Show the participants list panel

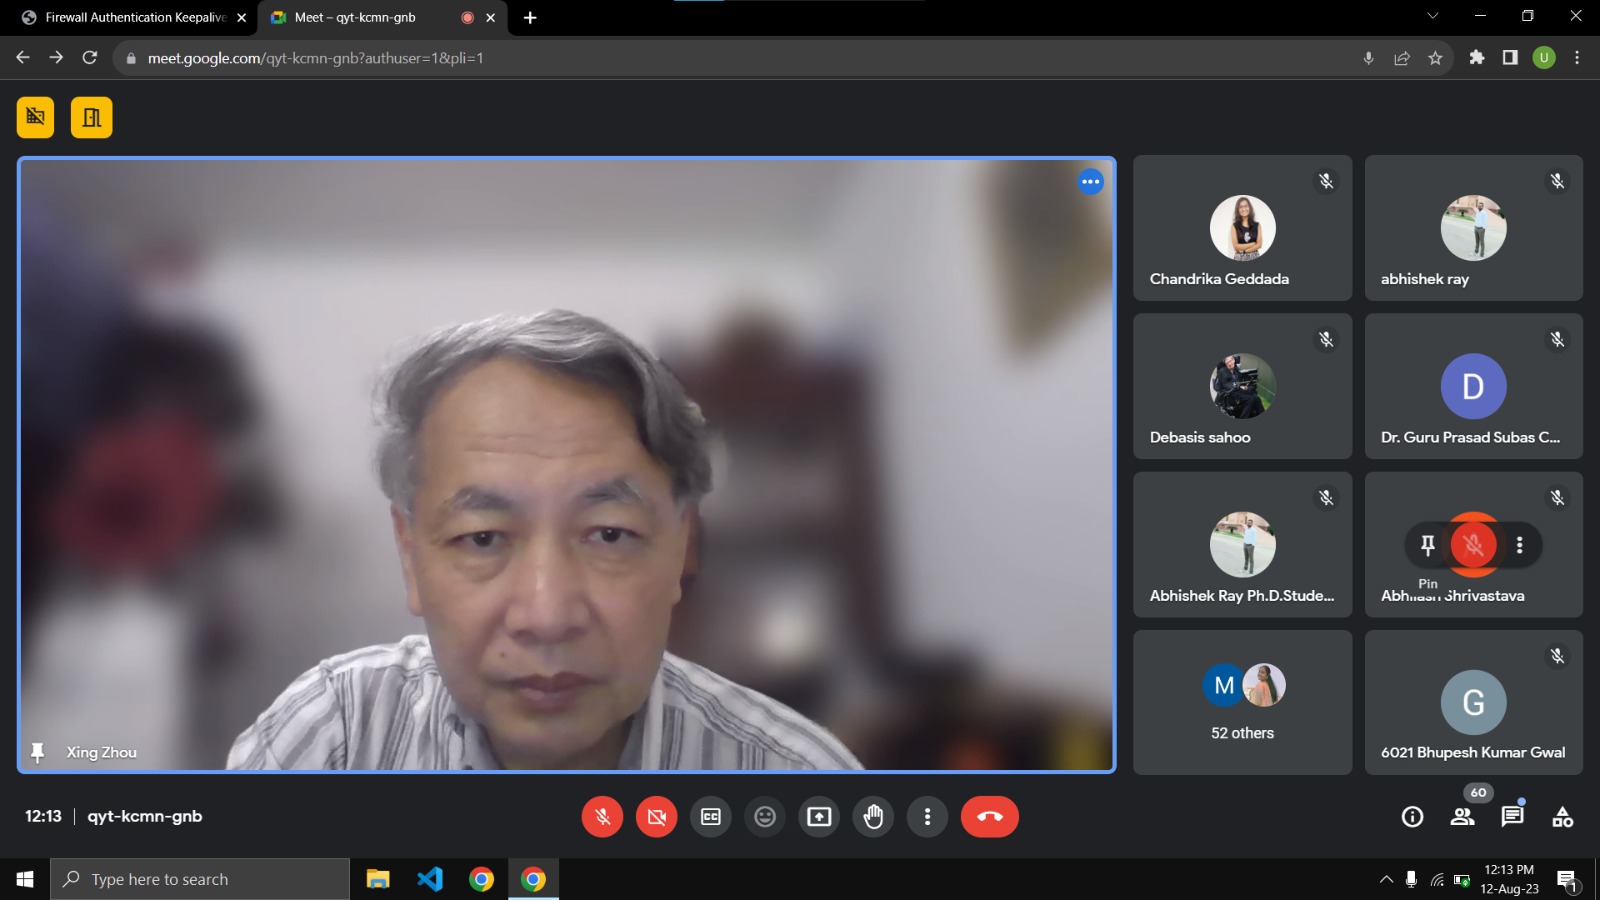coord(1462,817)
